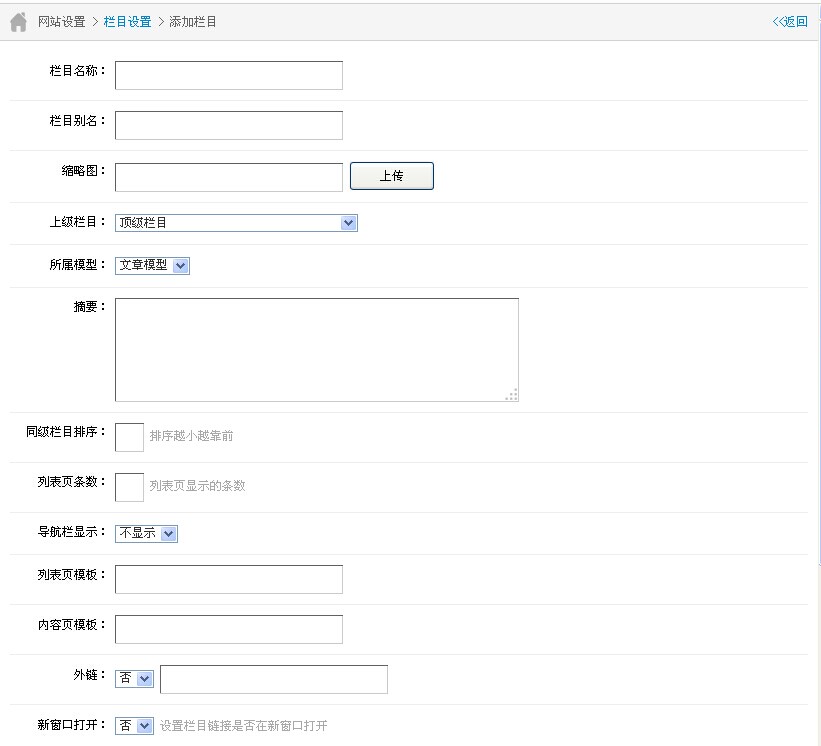
Task: Expand the 上级栏目 dropdown
Action: pos(236,222)
